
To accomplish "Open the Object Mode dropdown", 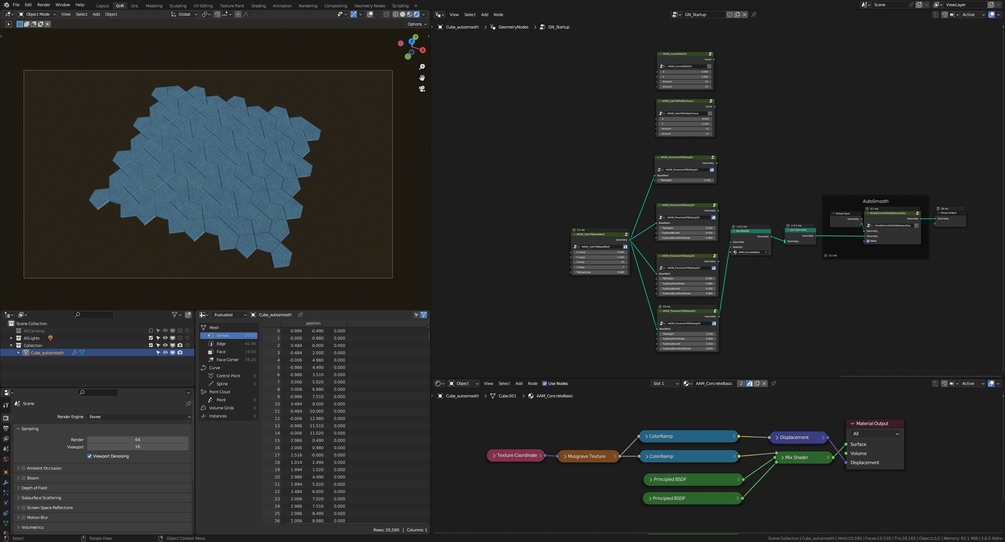I will tap(37, 14).
